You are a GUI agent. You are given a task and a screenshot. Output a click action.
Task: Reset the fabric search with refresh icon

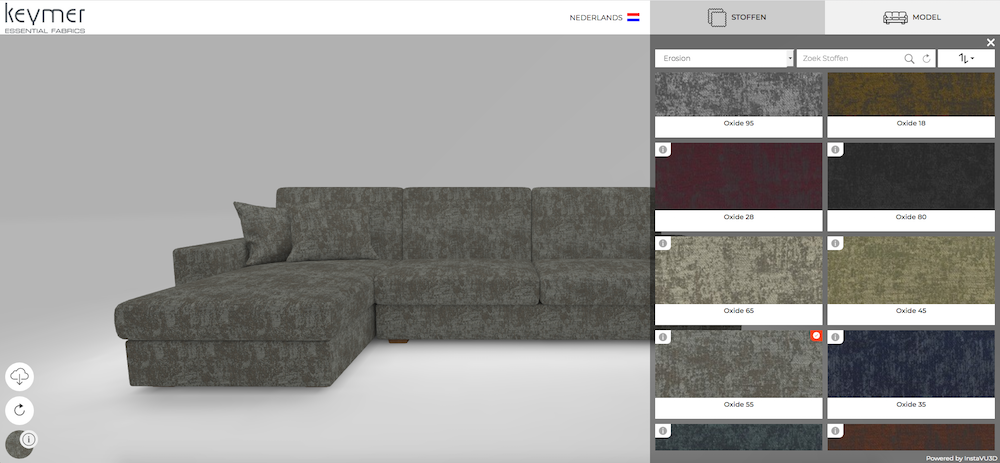927,59
